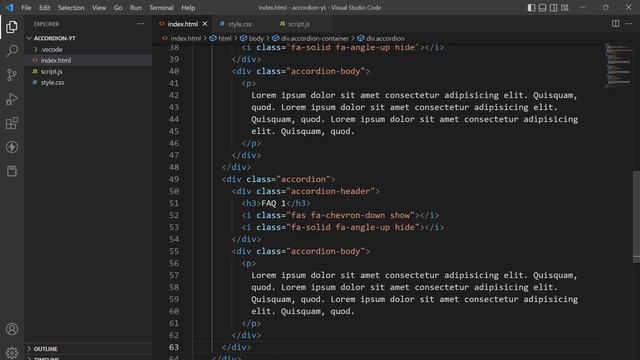Open the clipboard-shaped activity bar view
The height and width of the screenshot is (360, 640).
(12, 171)
